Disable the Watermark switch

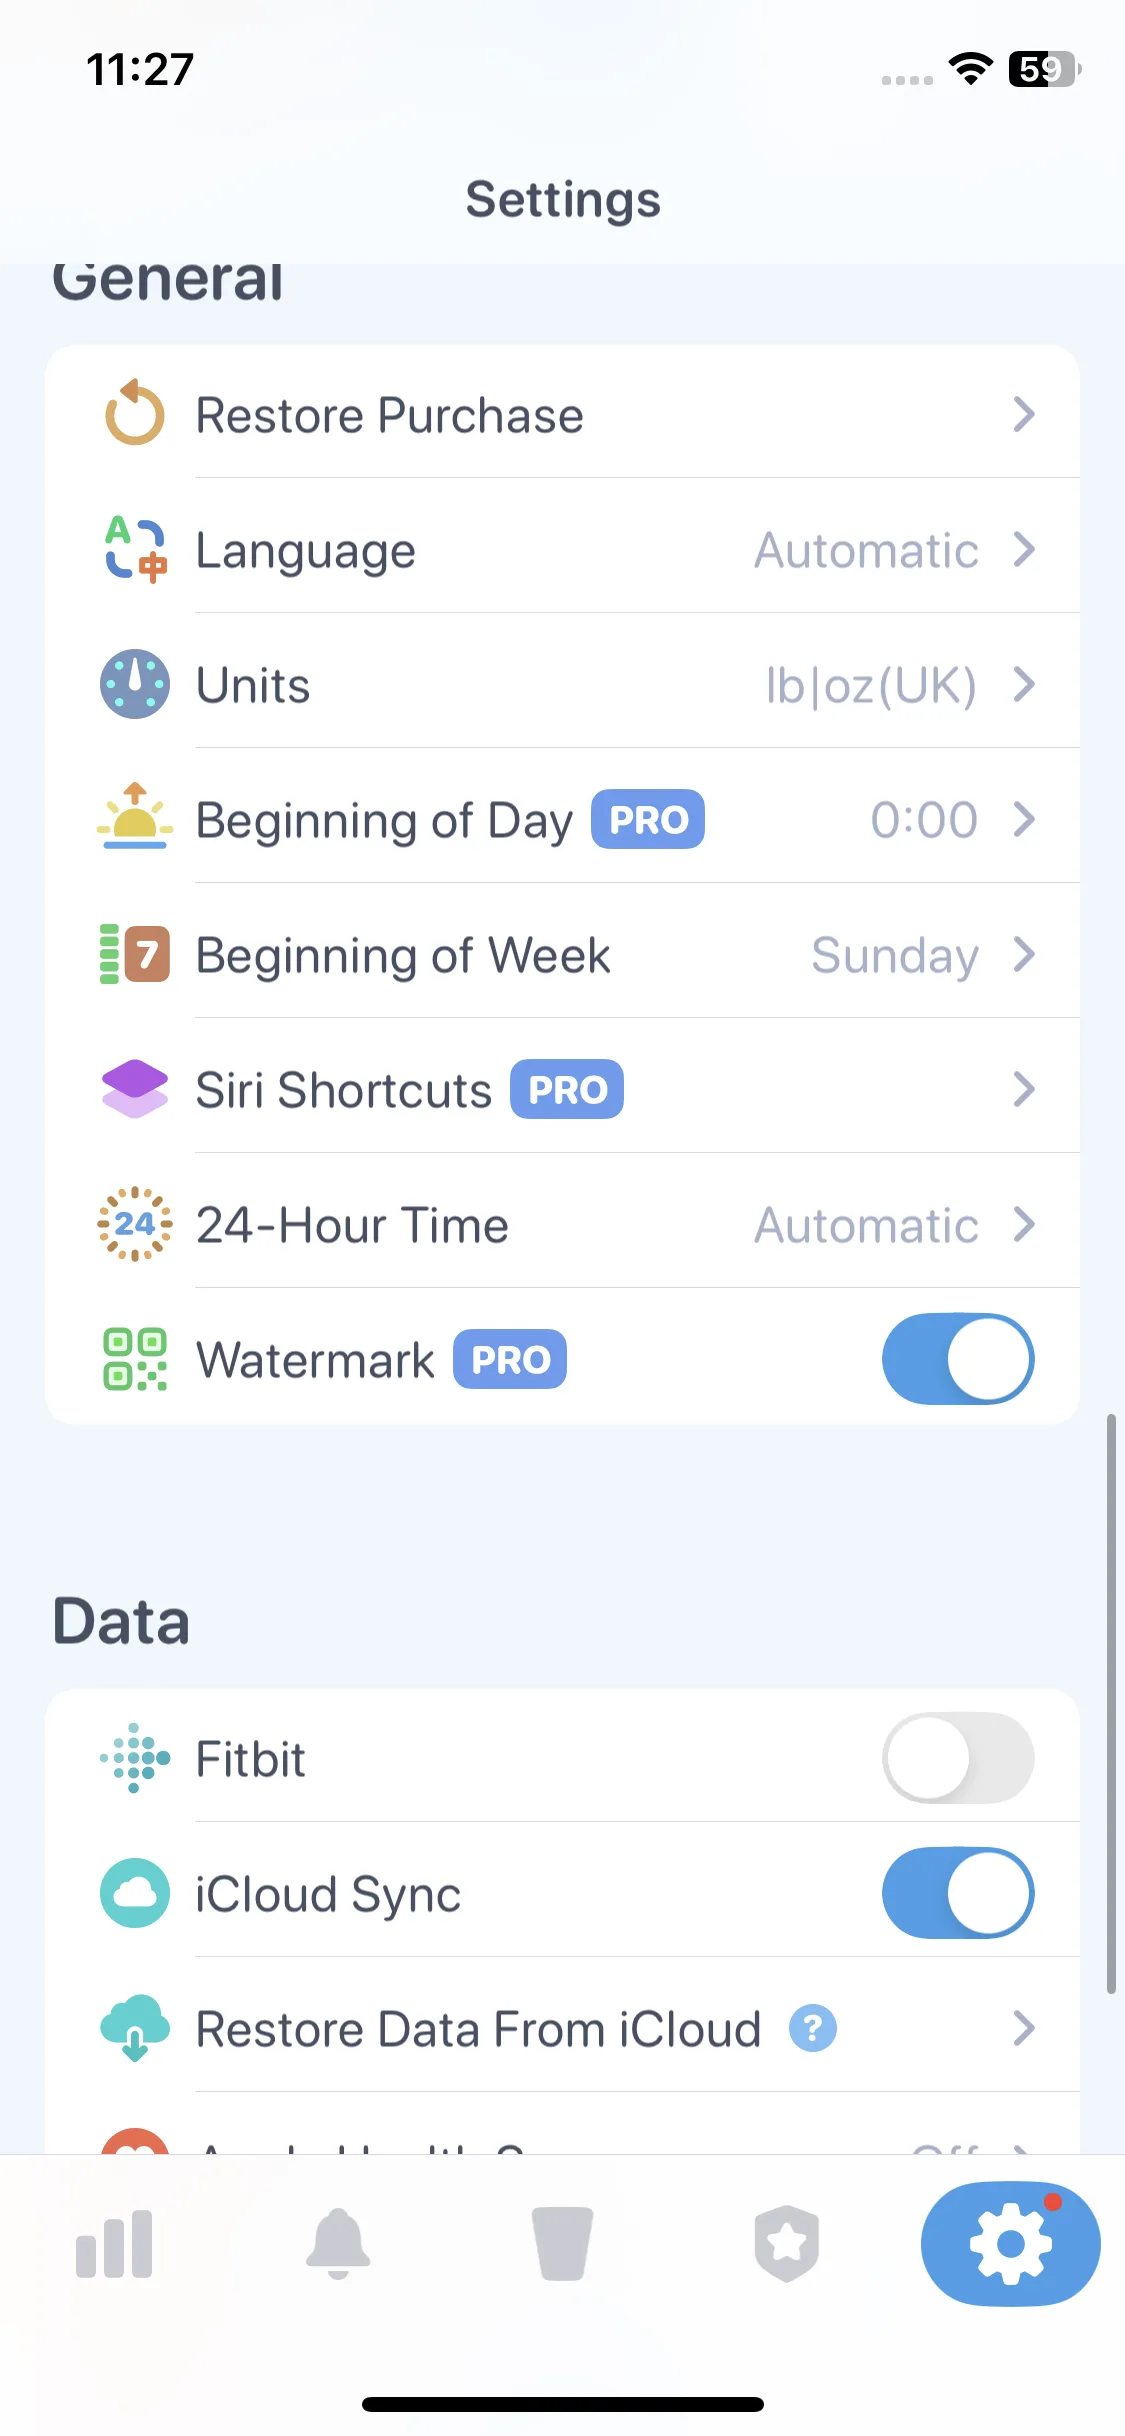point(958,1359)
